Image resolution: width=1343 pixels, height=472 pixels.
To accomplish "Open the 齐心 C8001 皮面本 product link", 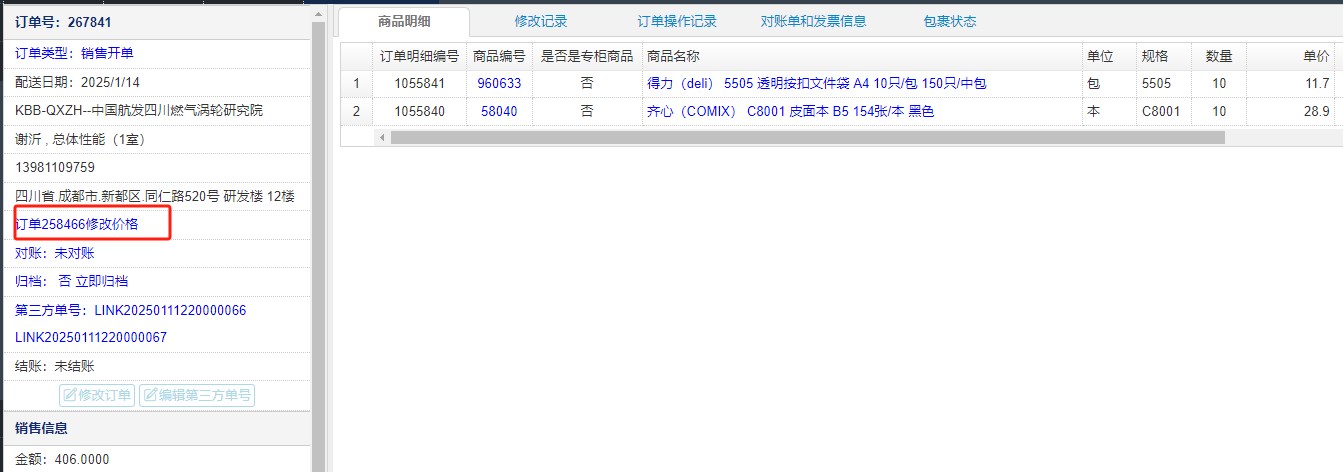I will tap(790, 112).
